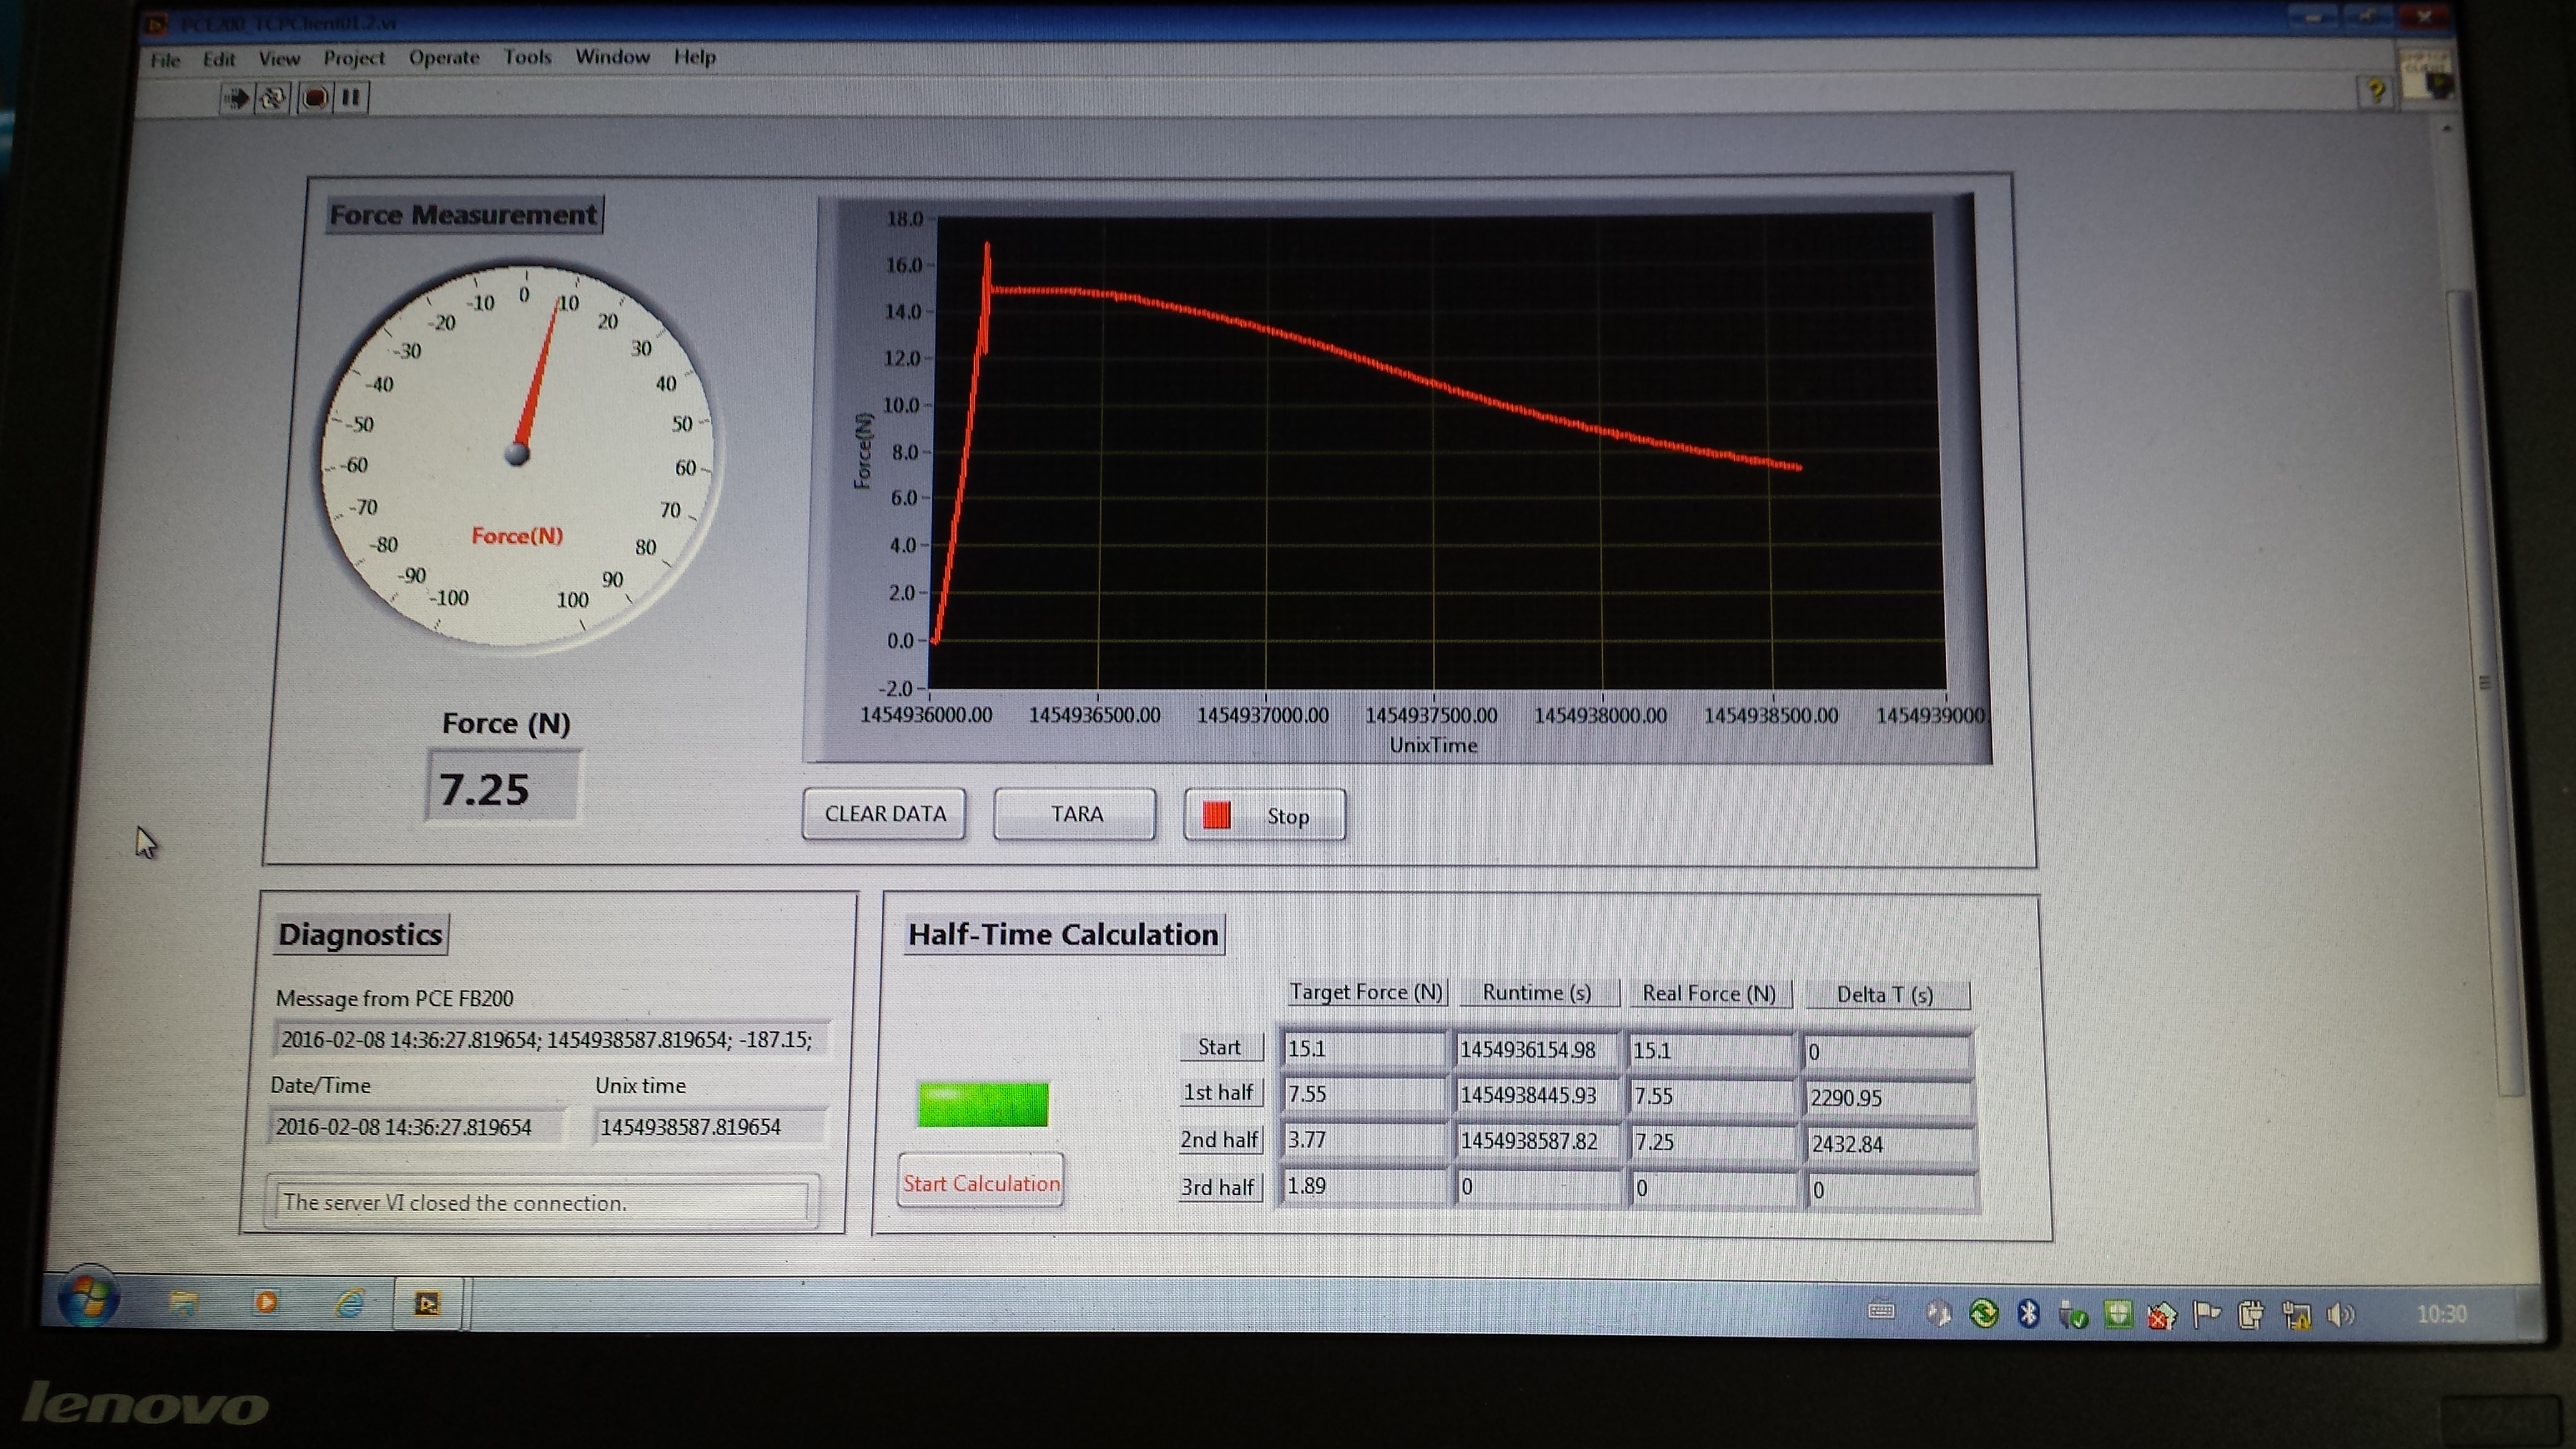This screenshot has width=2576, height=1449.
Task: Click Run Continuously toolbar icon
Action: click(273, 98)
